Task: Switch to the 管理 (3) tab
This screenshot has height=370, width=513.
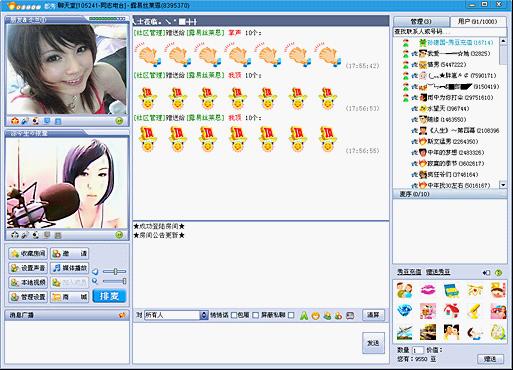Action: point(421,21)
